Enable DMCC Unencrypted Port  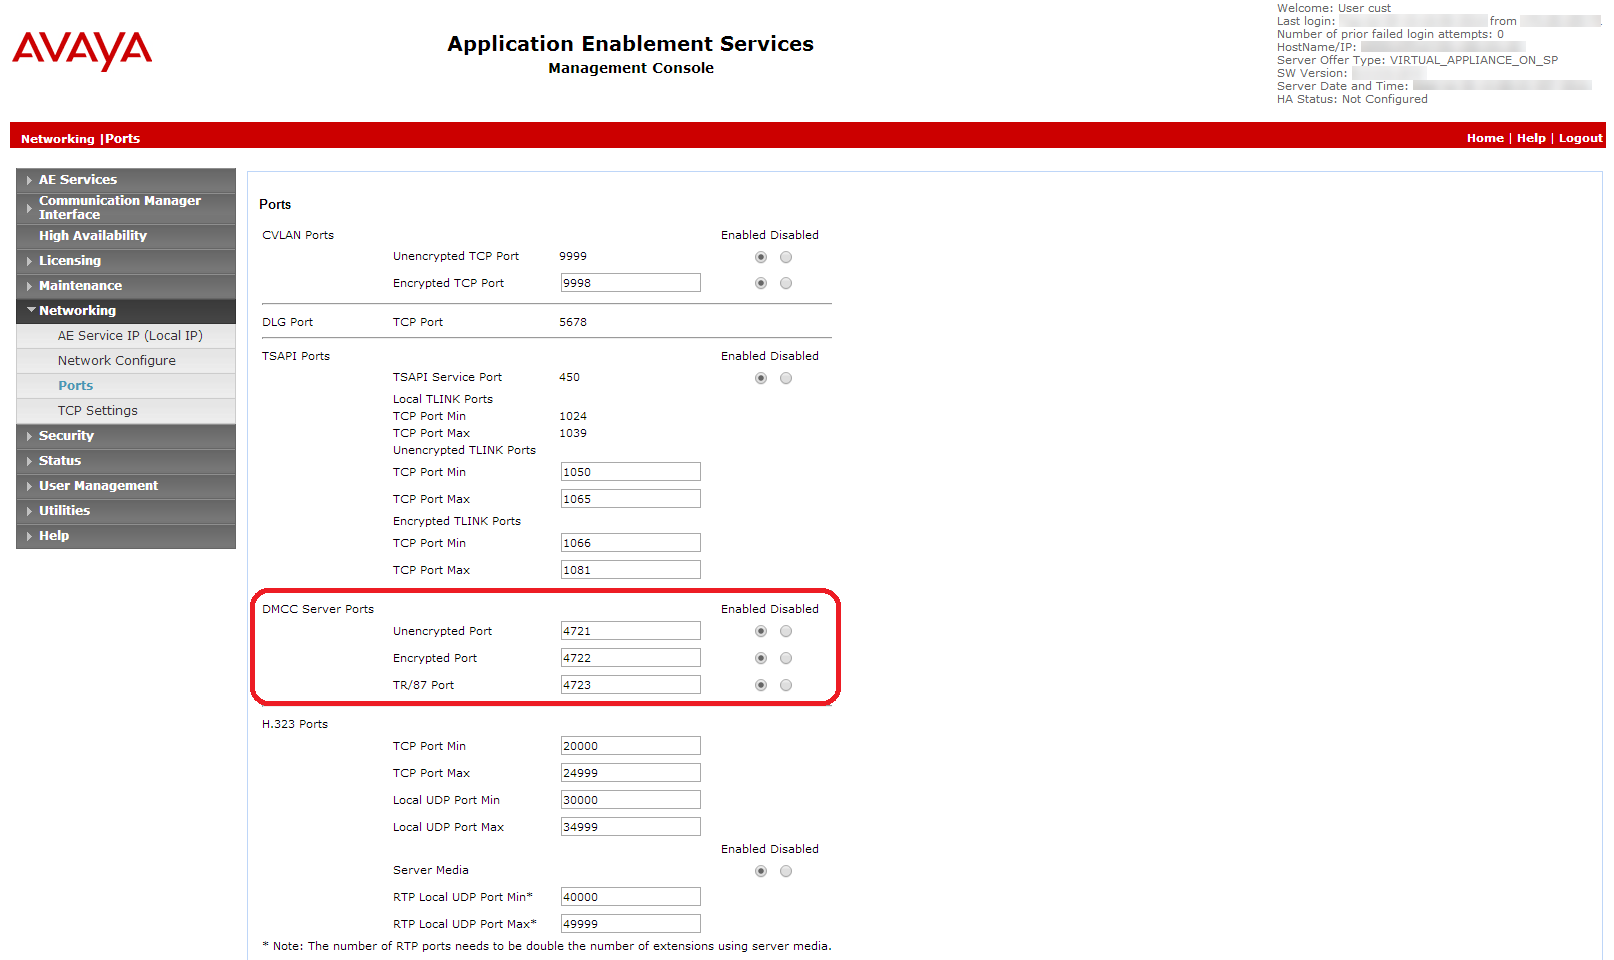pyautogui.click(x=761, y=631)
